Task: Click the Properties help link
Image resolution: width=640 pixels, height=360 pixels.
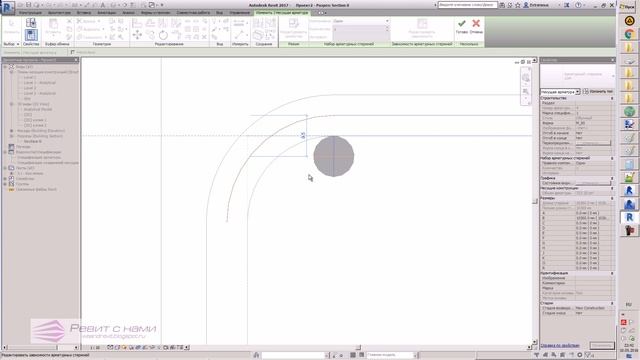Action: coord(560,346)
